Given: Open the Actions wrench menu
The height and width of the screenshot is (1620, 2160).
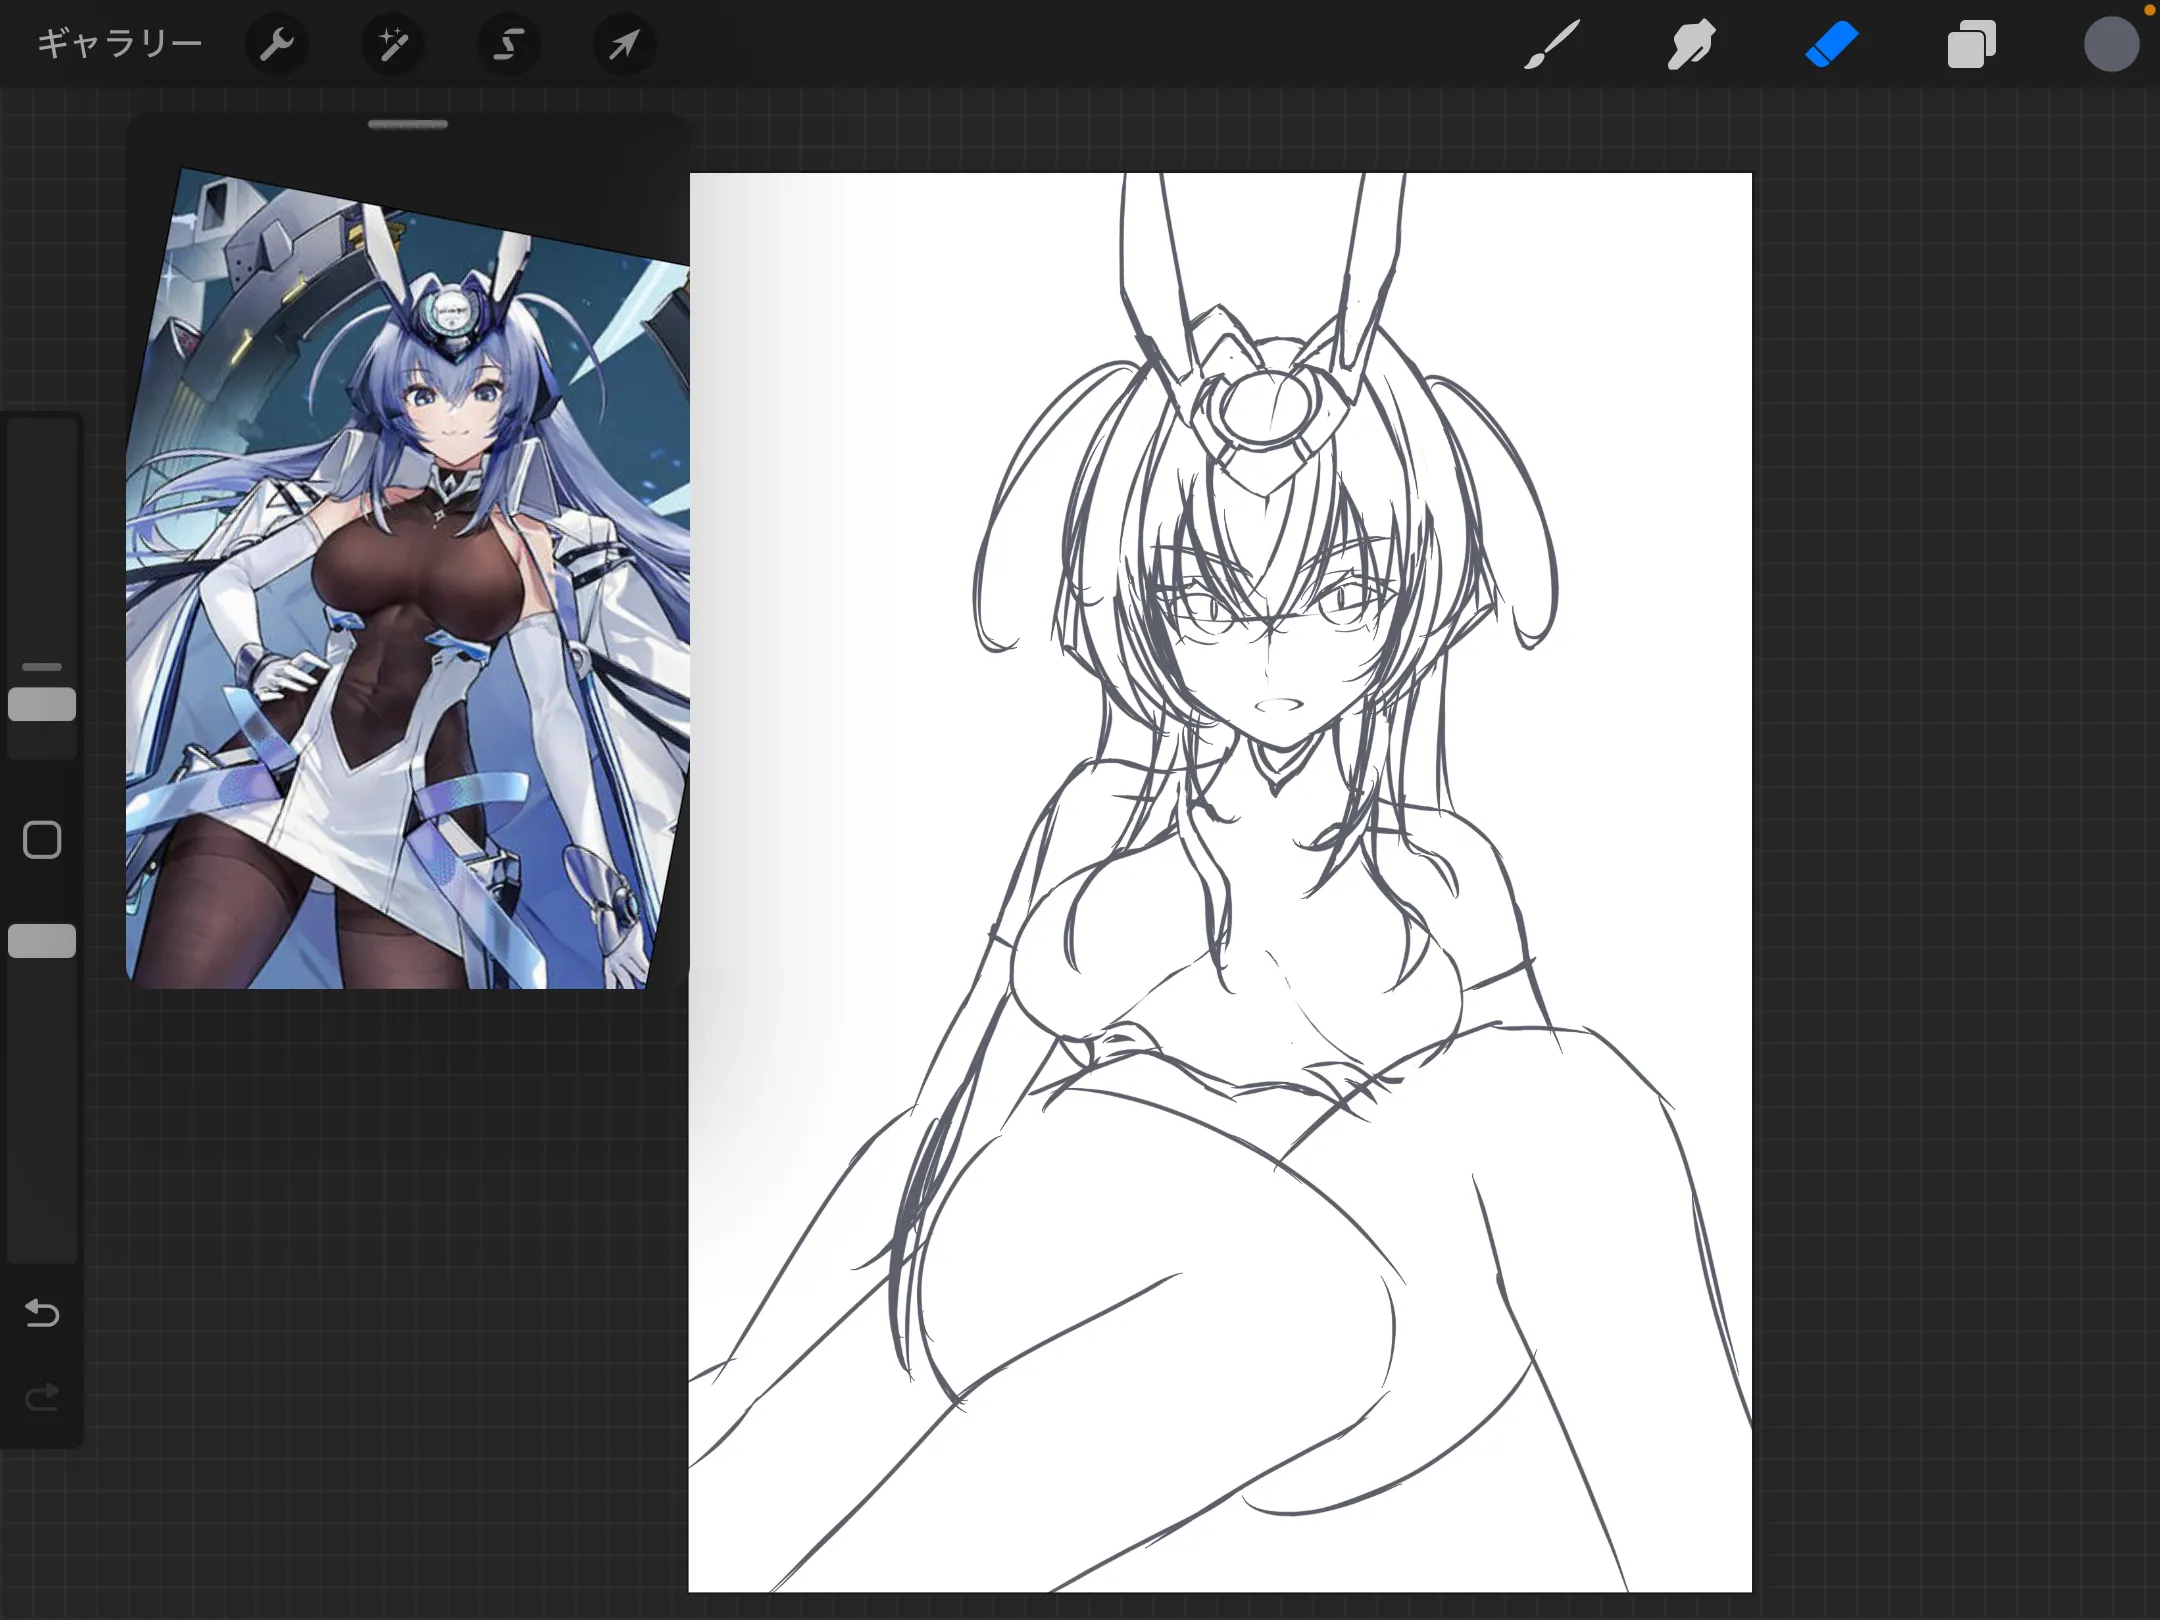Looking at the screenshot, I should 276,44.
